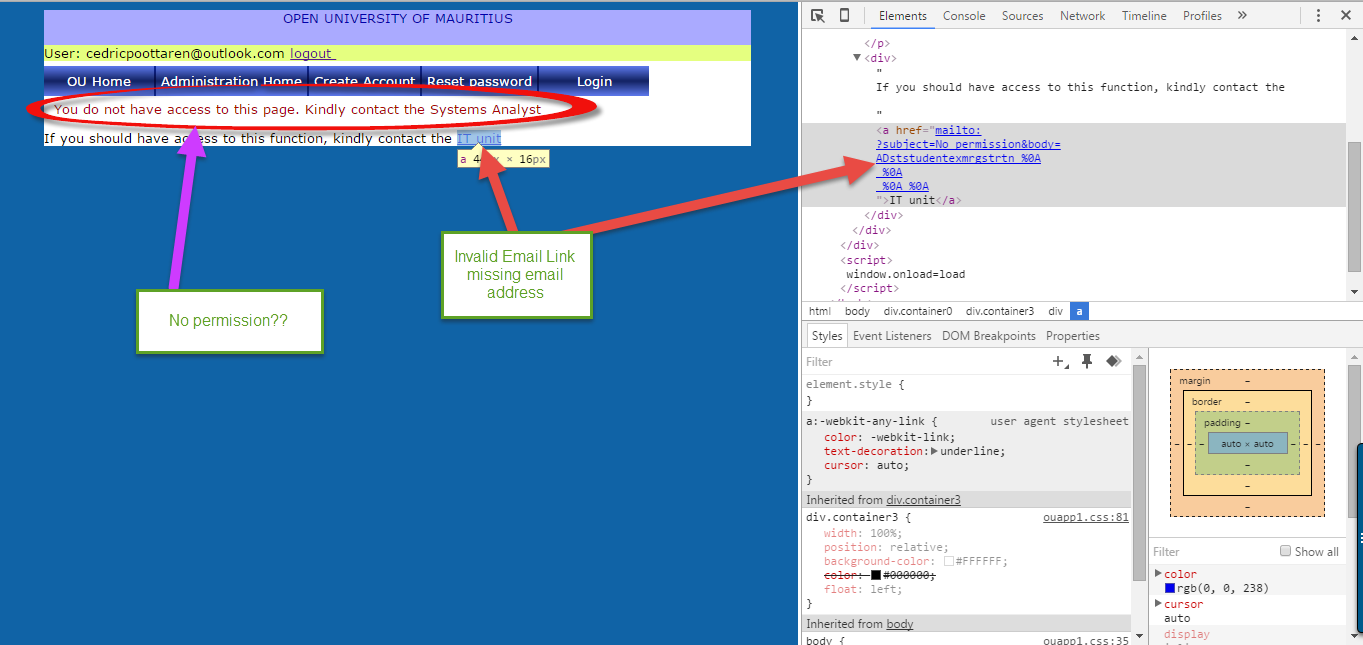Open the Sources tab

point(1023,16)
